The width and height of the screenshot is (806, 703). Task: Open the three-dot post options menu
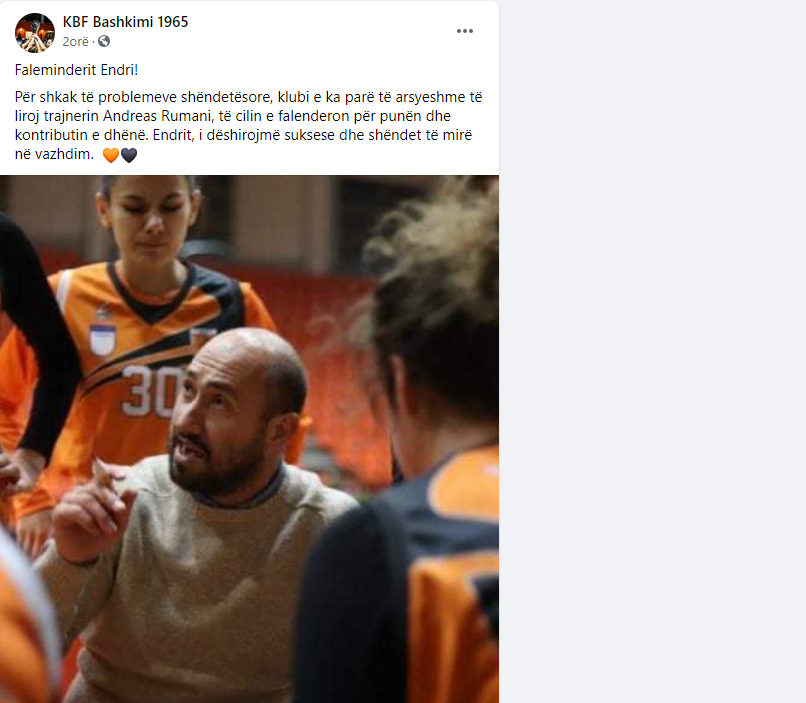tap(465, 31)
